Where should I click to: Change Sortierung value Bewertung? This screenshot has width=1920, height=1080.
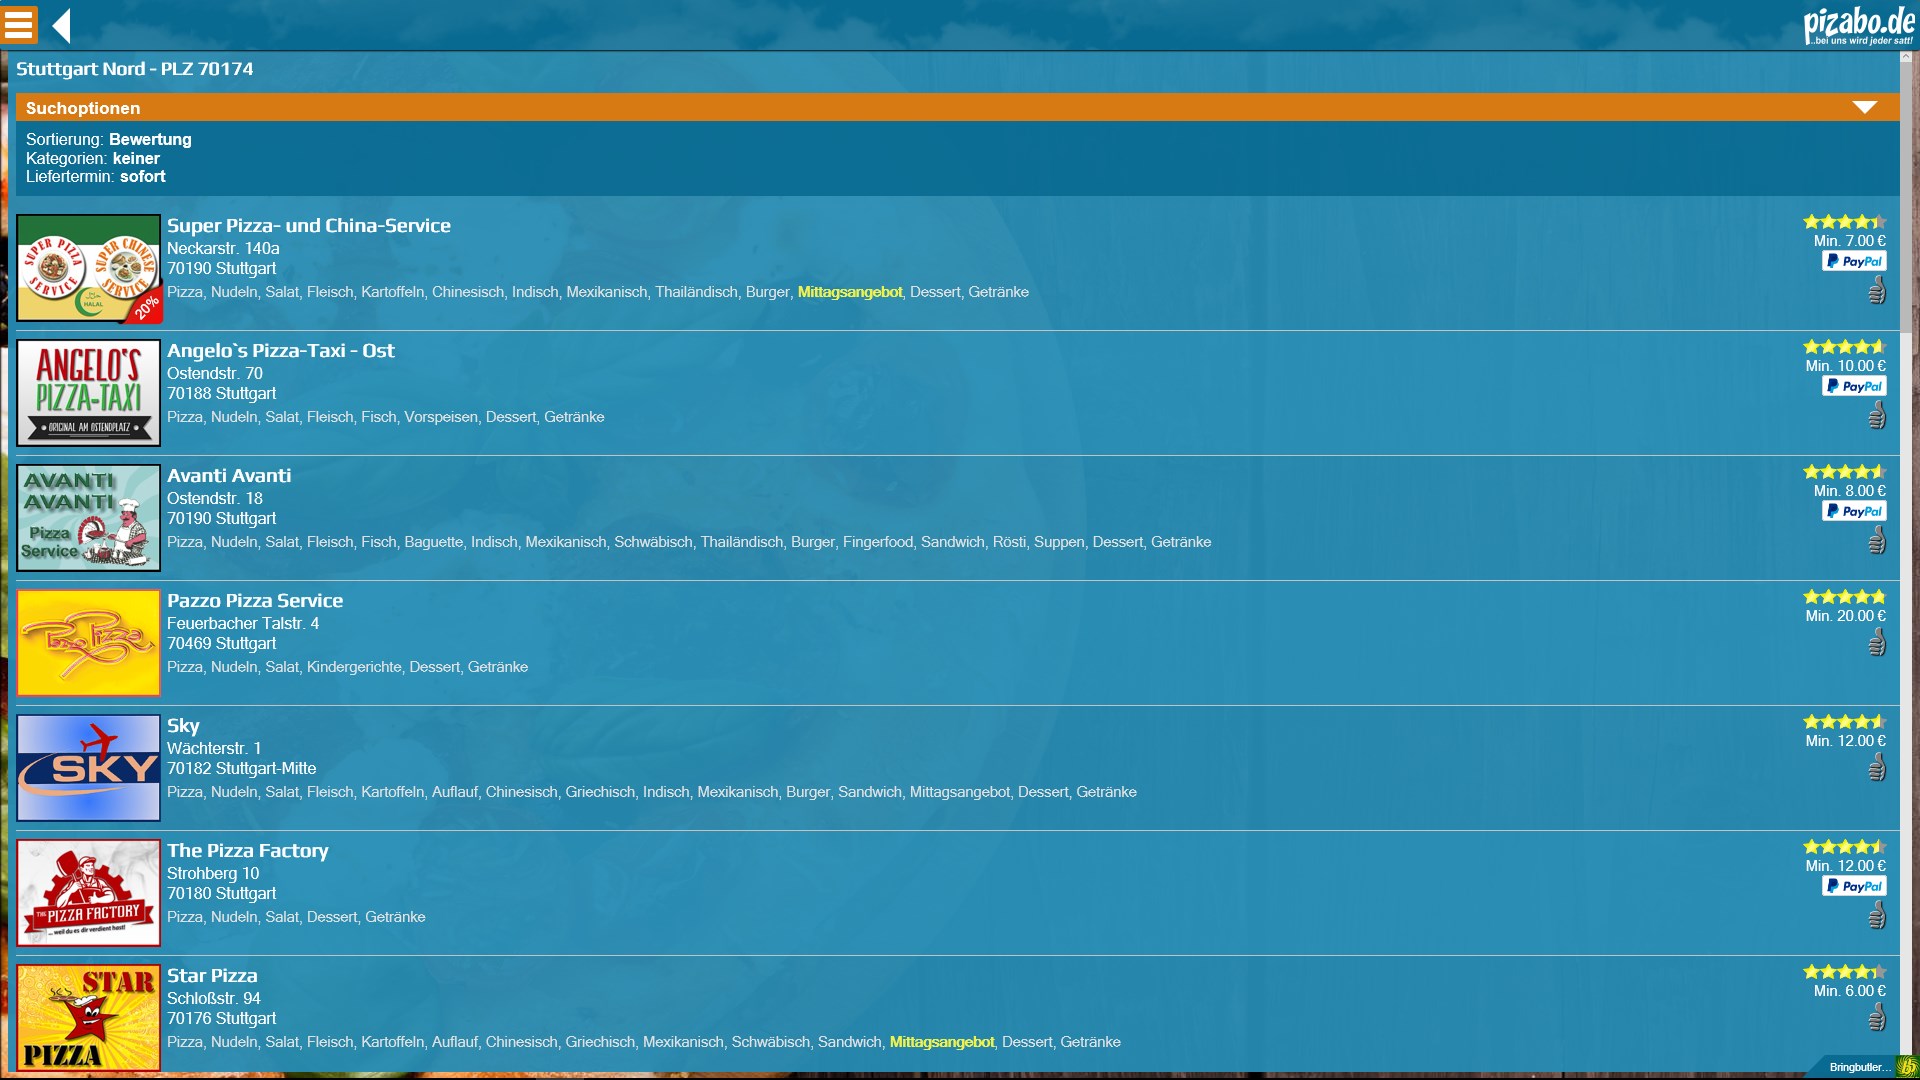pos(150,139)
